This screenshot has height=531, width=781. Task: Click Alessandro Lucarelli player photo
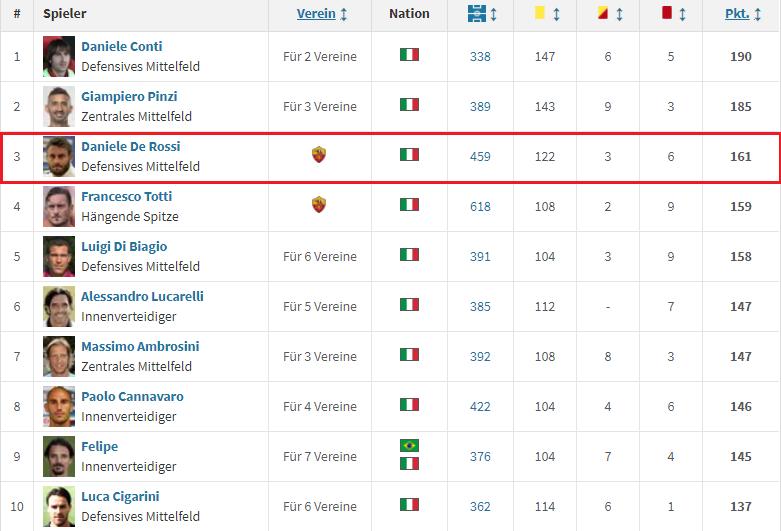coord(59,306)
